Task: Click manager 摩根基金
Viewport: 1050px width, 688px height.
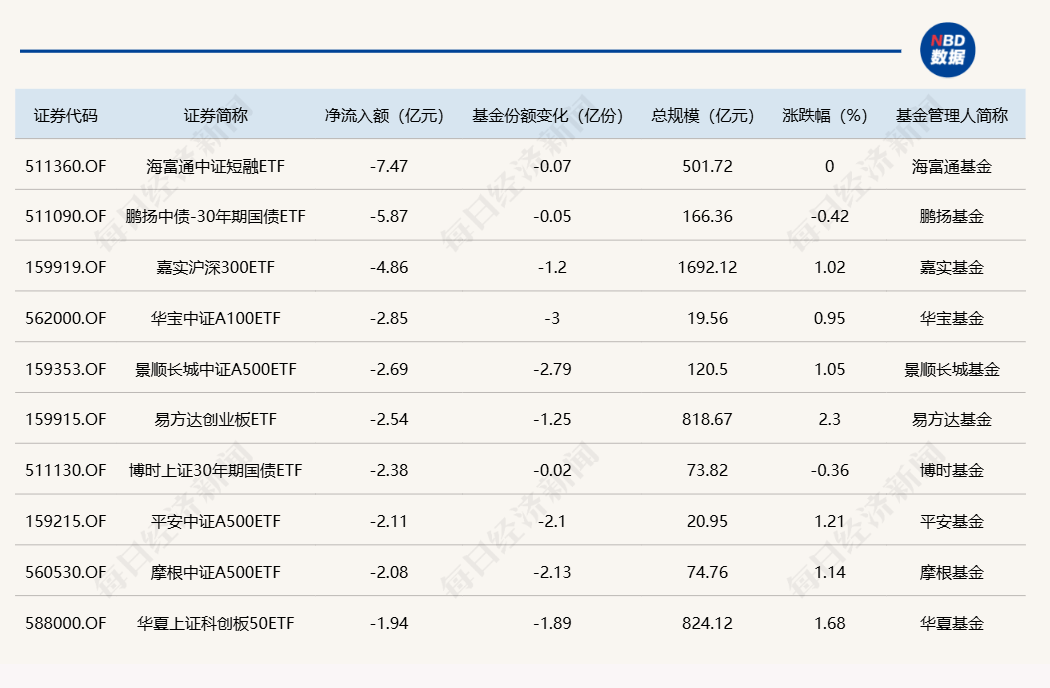Action: click(952, 572)
